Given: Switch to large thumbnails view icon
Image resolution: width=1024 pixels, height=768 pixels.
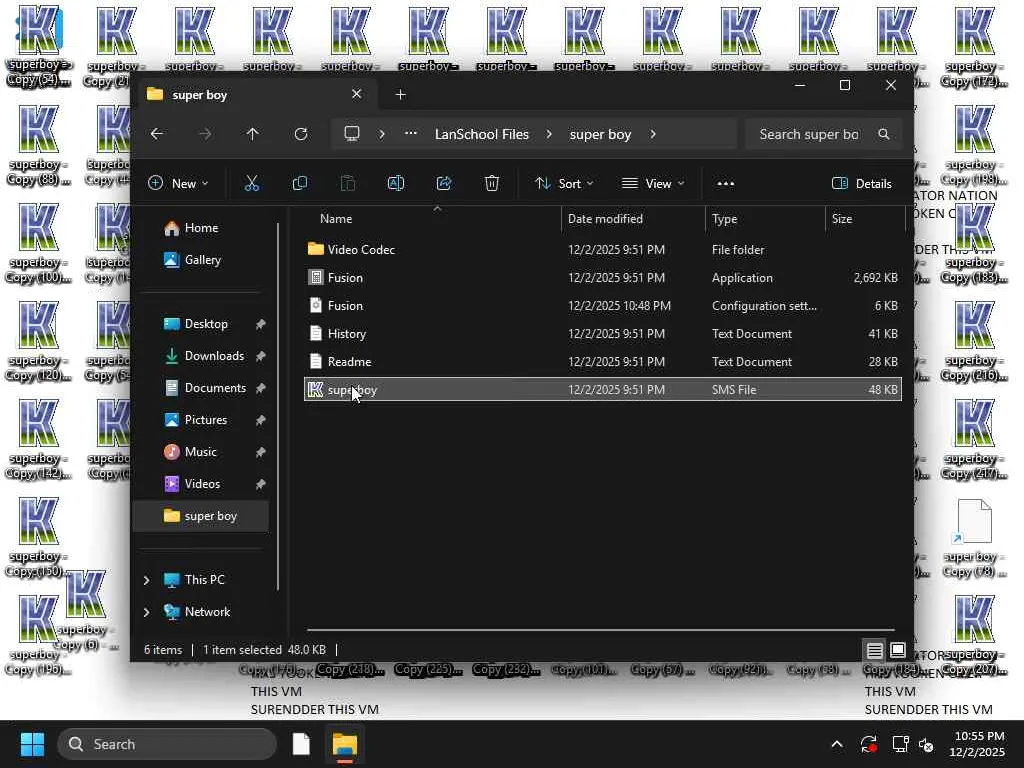Looking at the screenshot, I should click(x=898, y=650).
